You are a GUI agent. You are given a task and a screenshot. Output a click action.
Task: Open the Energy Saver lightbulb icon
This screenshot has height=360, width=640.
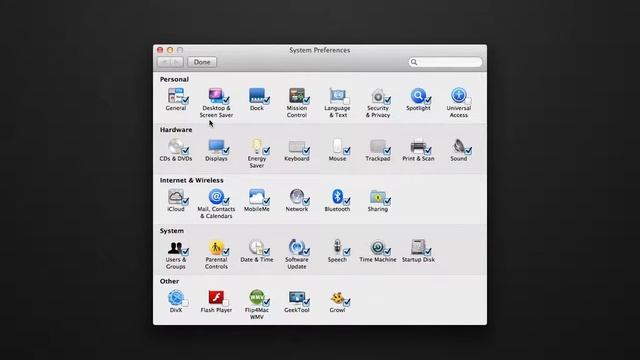click(256, 146)
